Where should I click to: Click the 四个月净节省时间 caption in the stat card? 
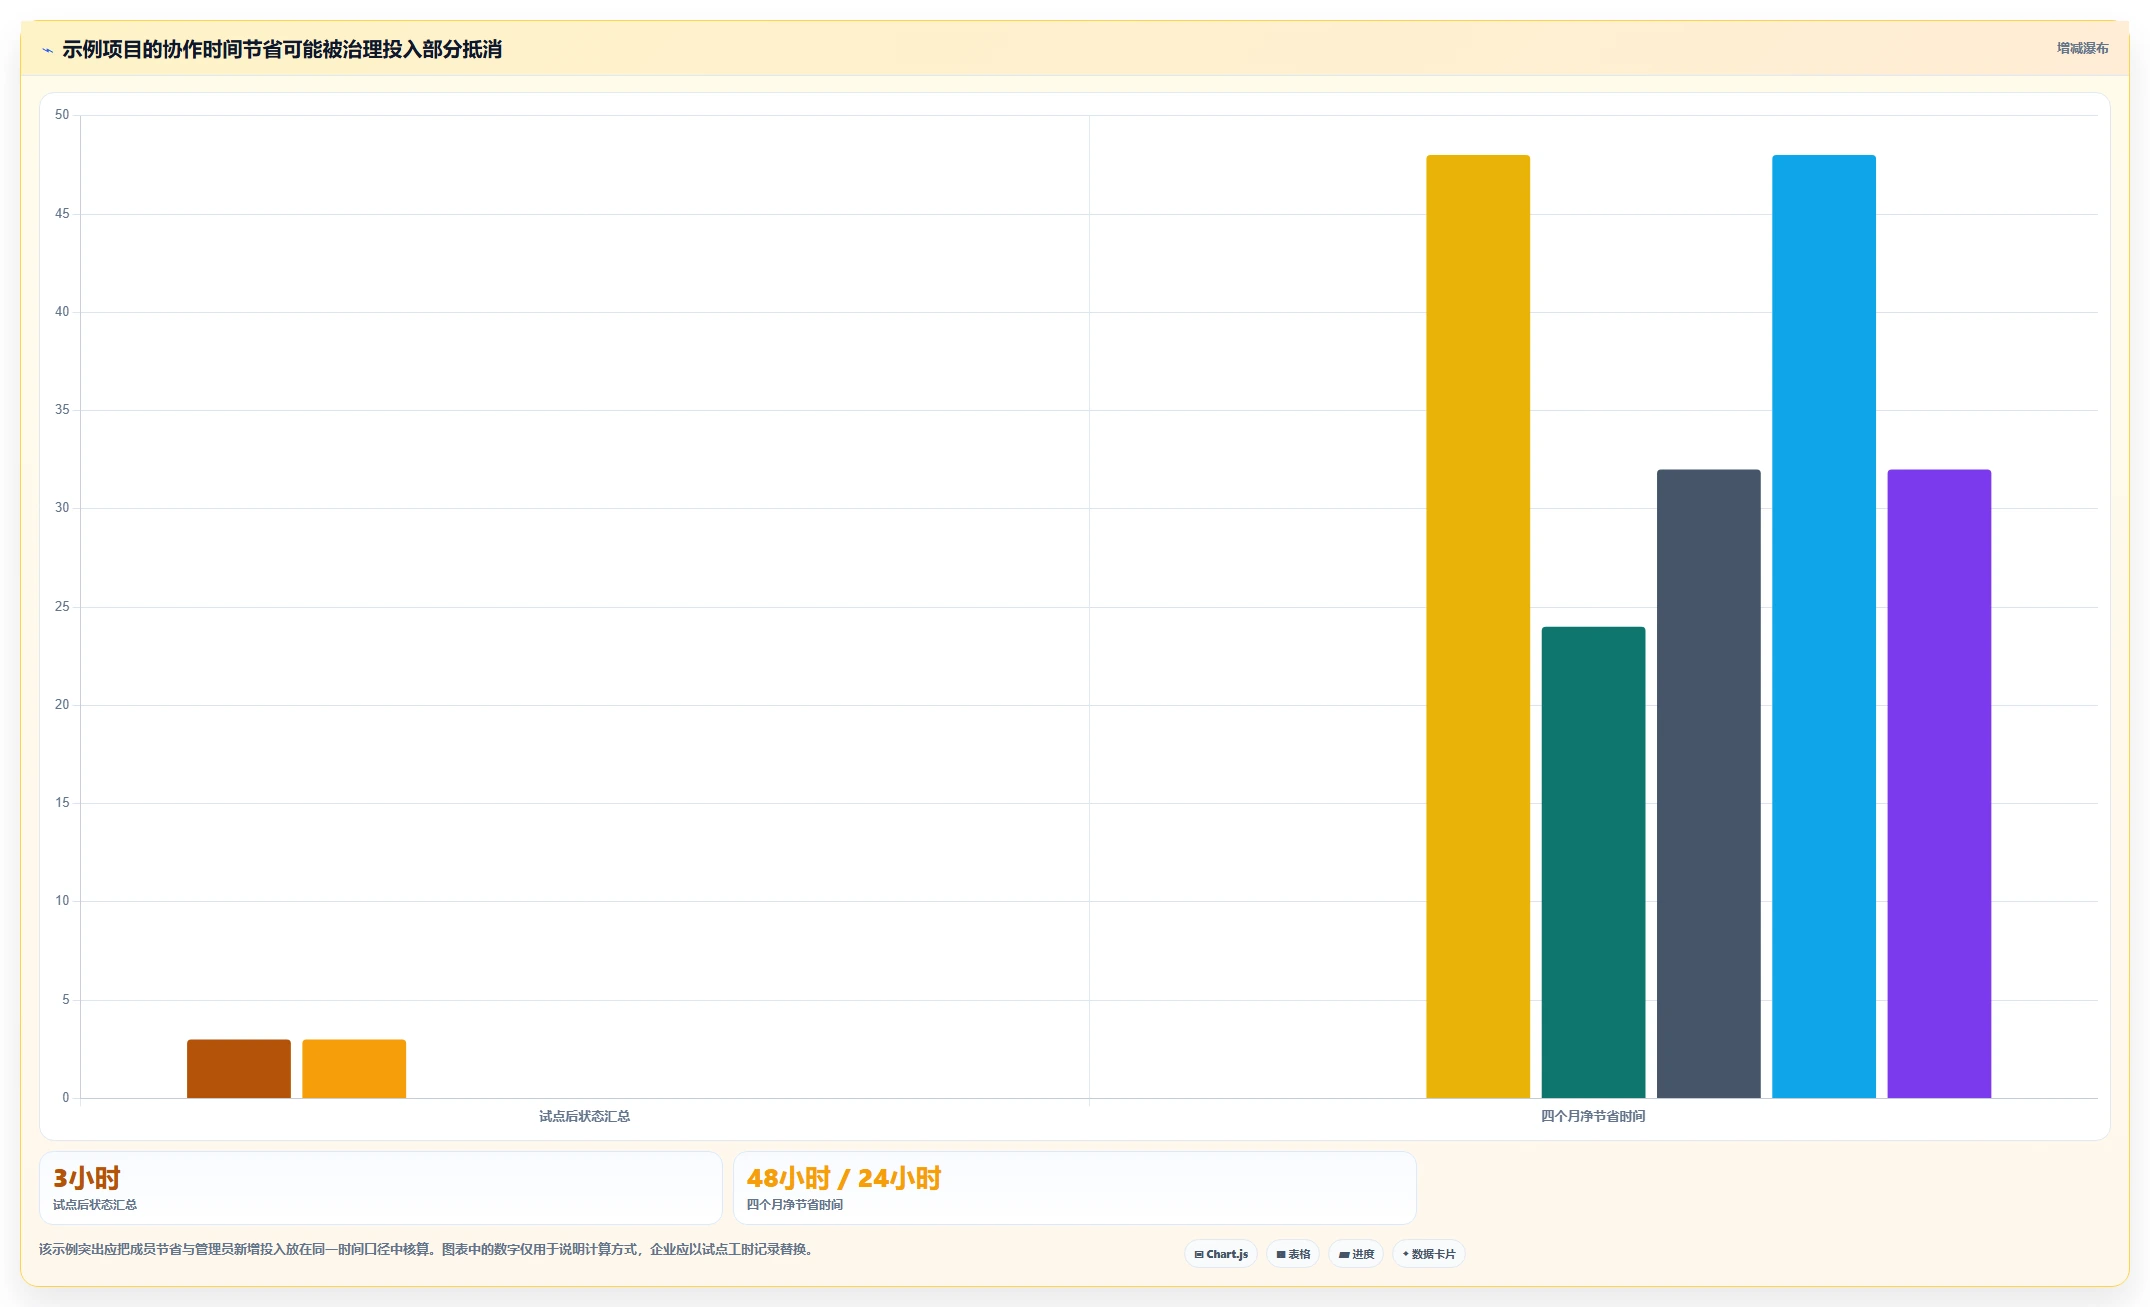pos(795,1205)
